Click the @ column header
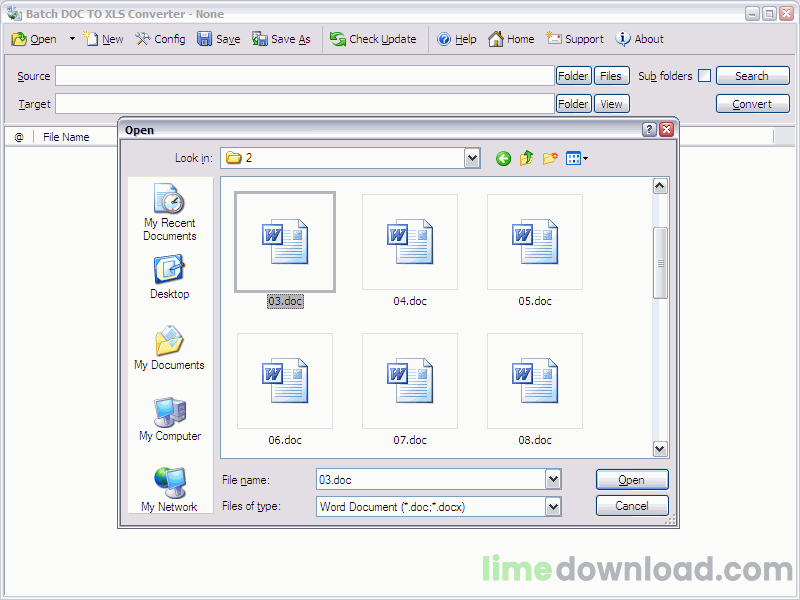Screen dimensions: 800x600 (19, 137)
